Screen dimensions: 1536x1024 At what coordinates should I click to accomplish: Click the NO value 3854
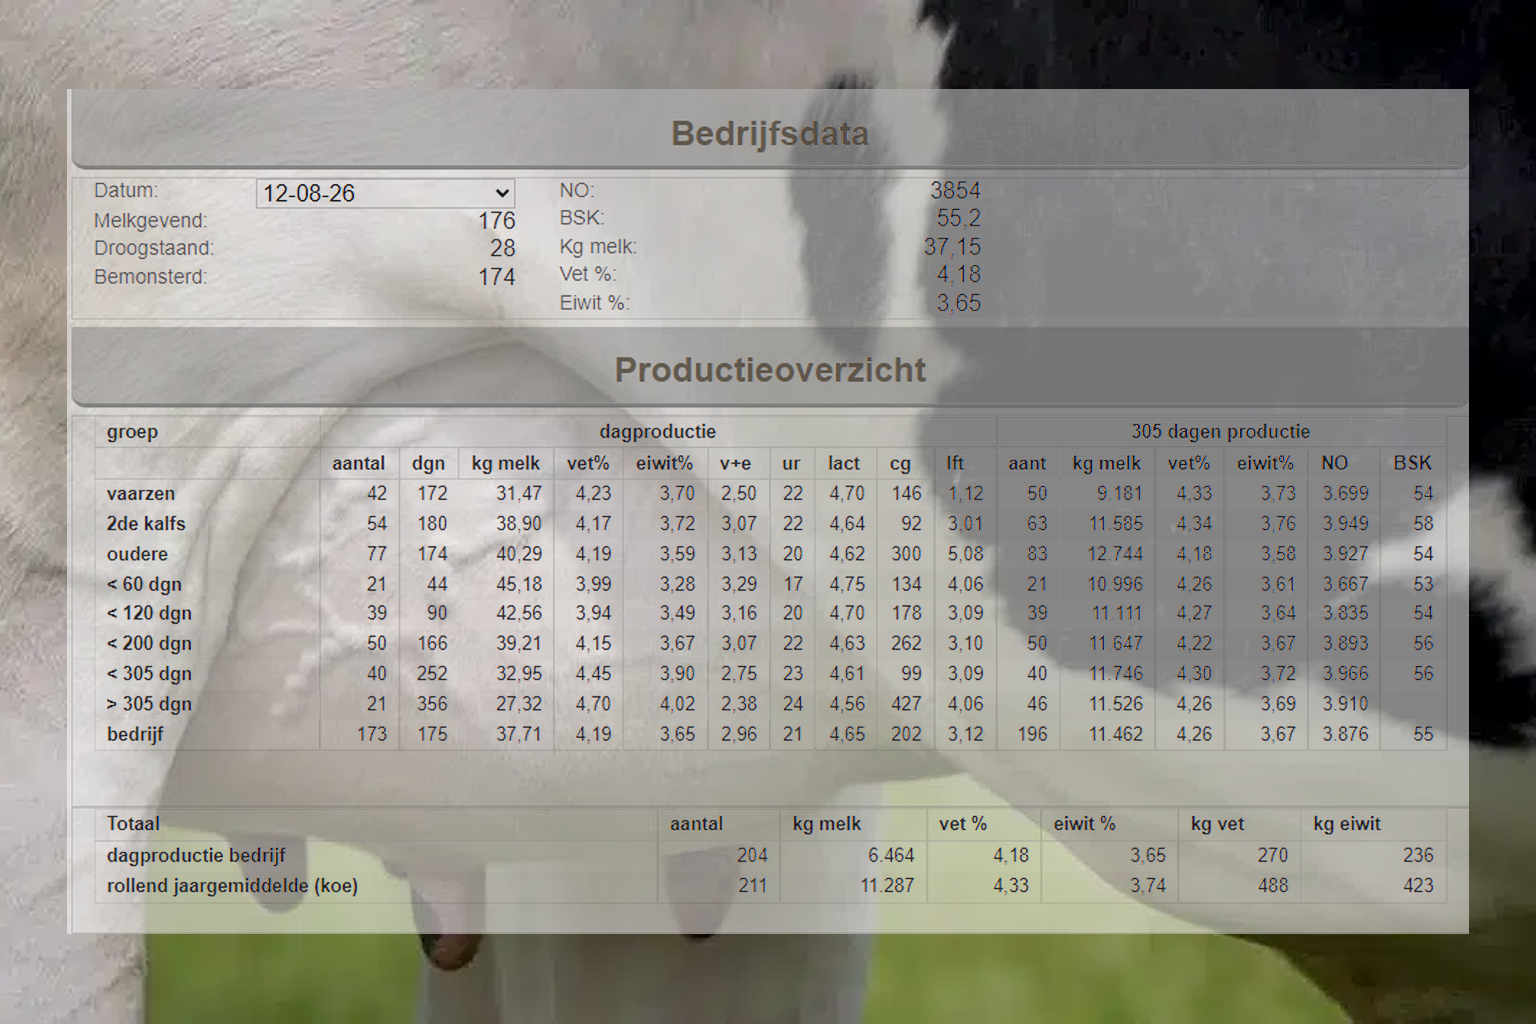coord(955,190)
